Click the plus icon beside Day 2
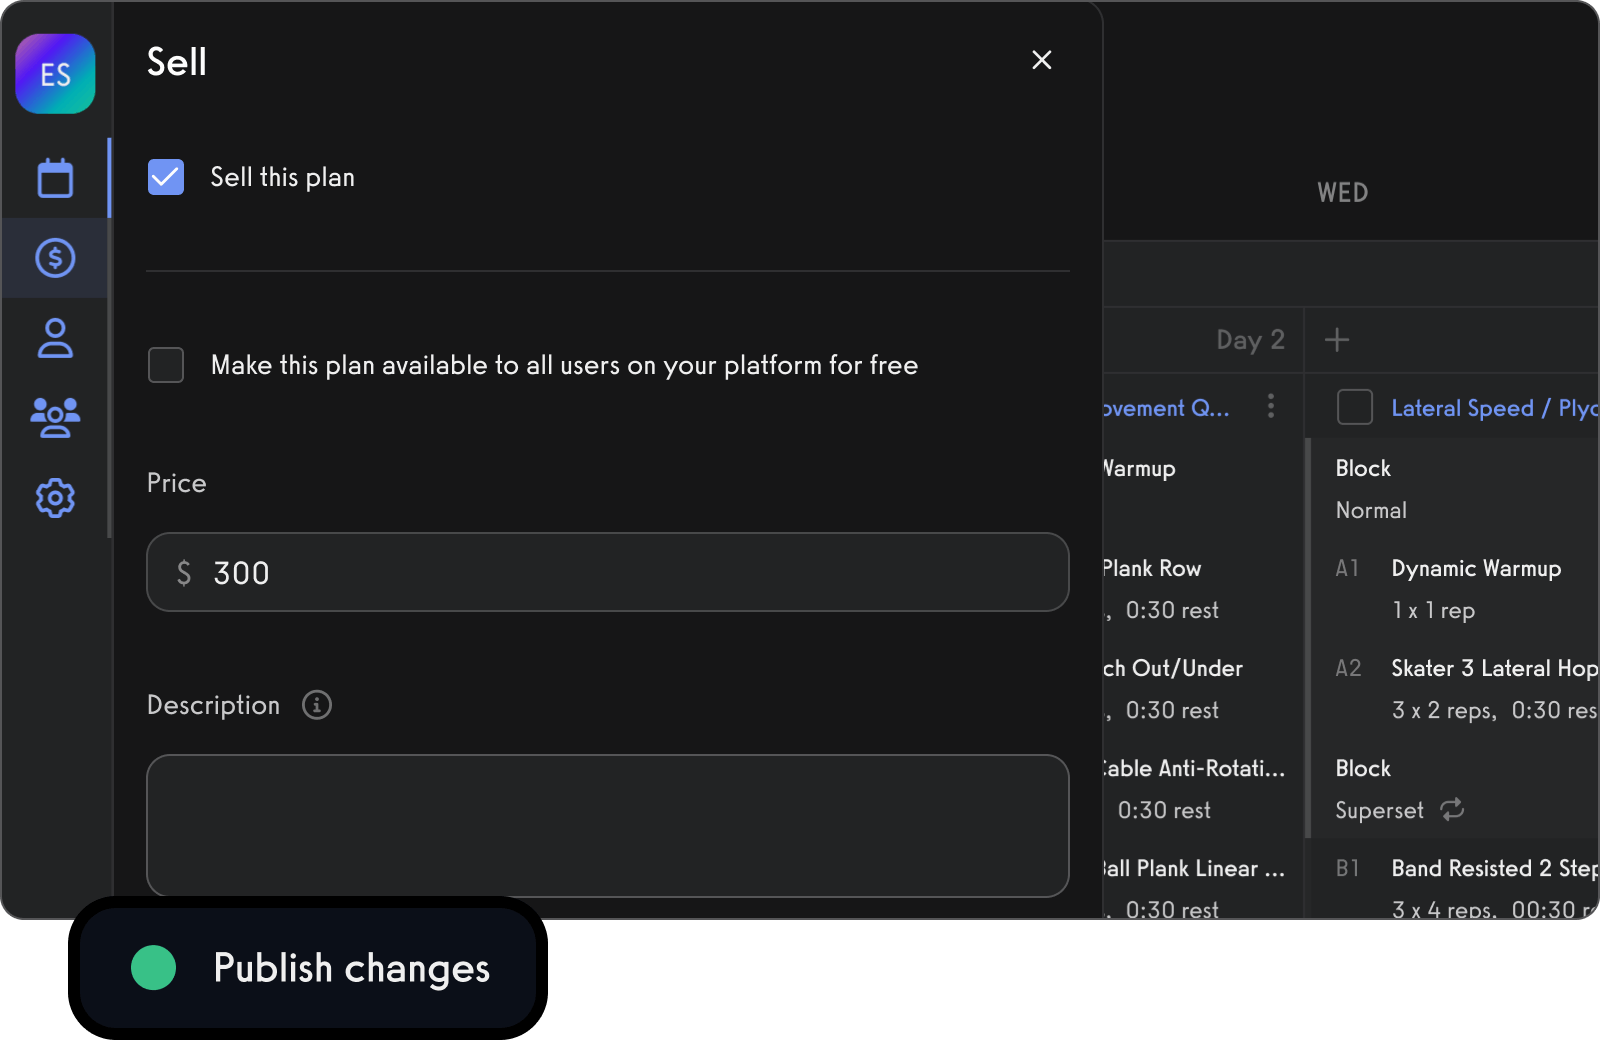 (1337, 340)
